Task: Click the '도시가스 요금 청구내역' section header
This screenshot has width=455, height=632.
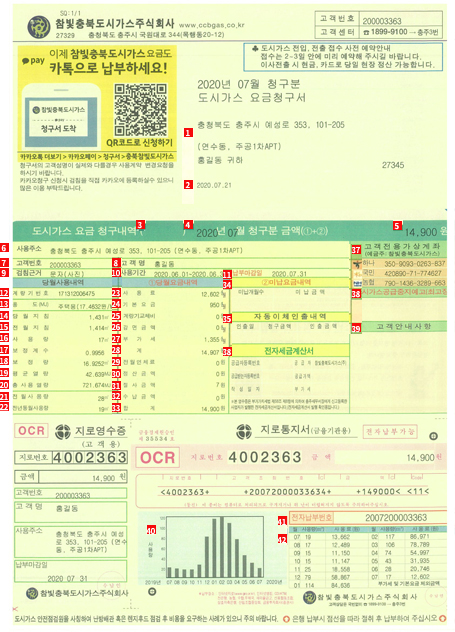Action: coord(84,231)
